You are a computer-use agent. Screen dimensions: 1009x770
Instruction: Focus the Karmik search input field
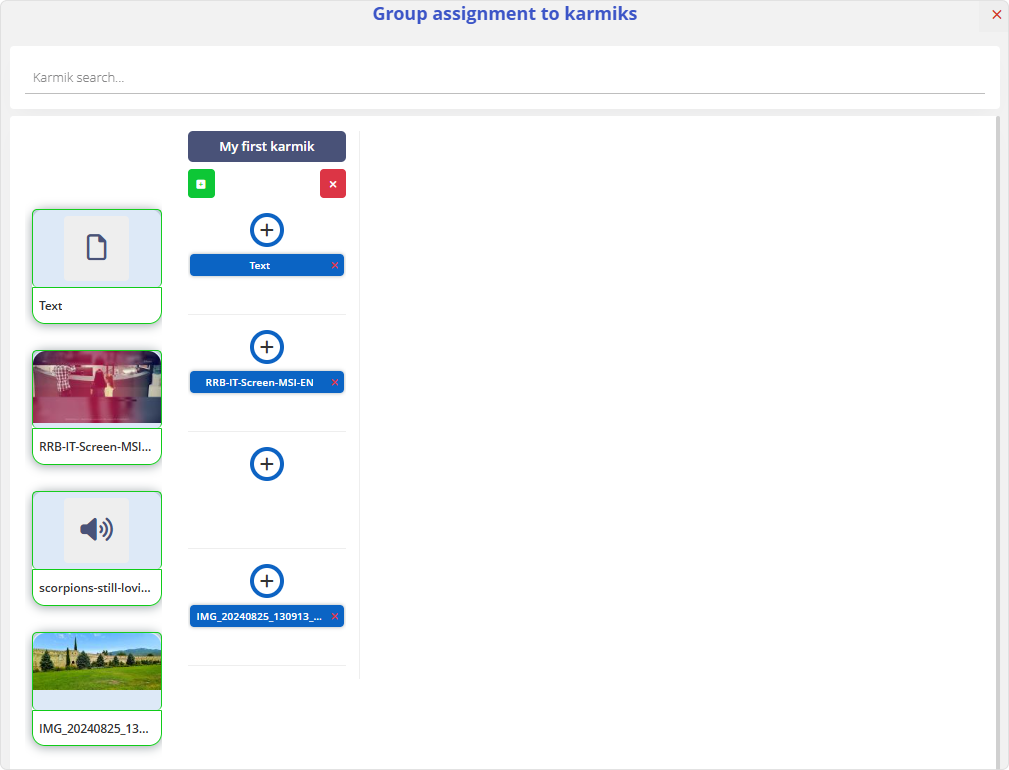[x=504, y=78]
